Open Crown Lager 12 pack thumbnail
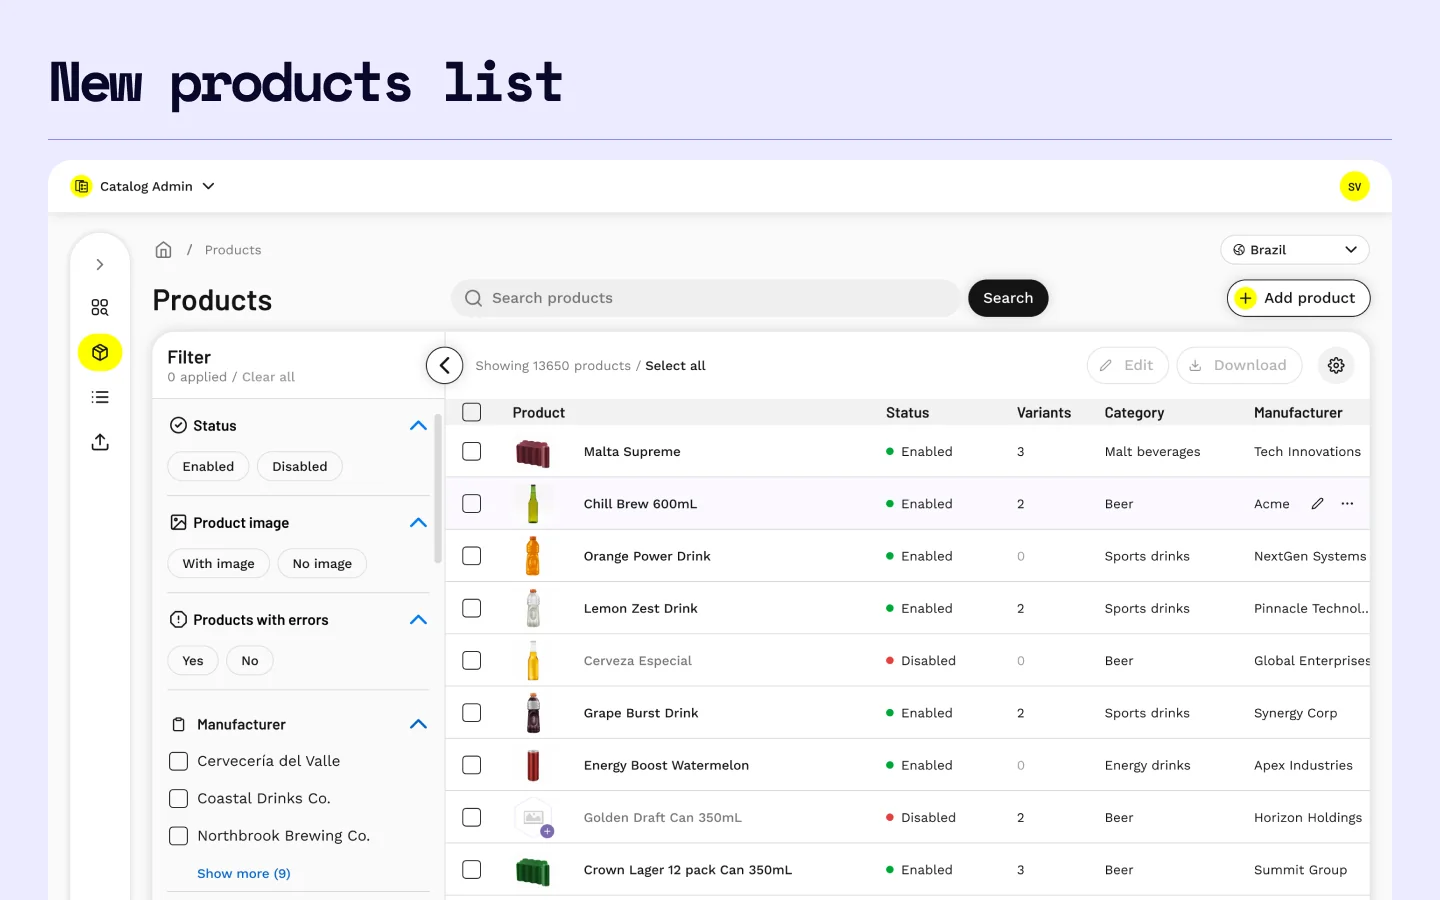 [533, 871]
